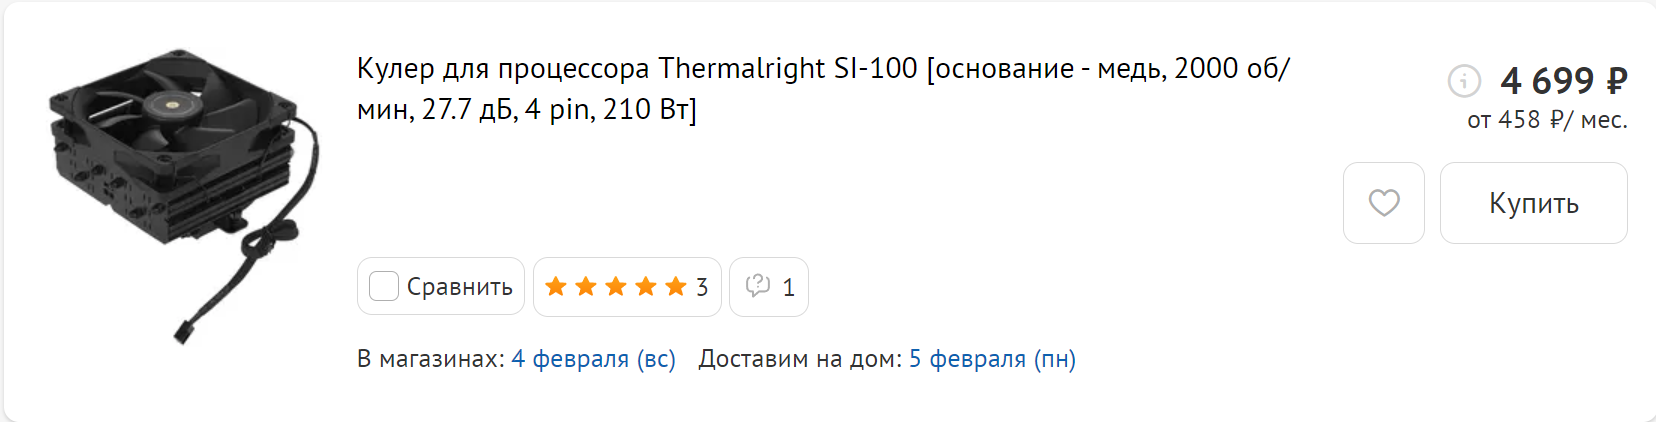Click the 5 февраля (пн) home delivery date
The image size is (1656, 422).
click(992, 359)
